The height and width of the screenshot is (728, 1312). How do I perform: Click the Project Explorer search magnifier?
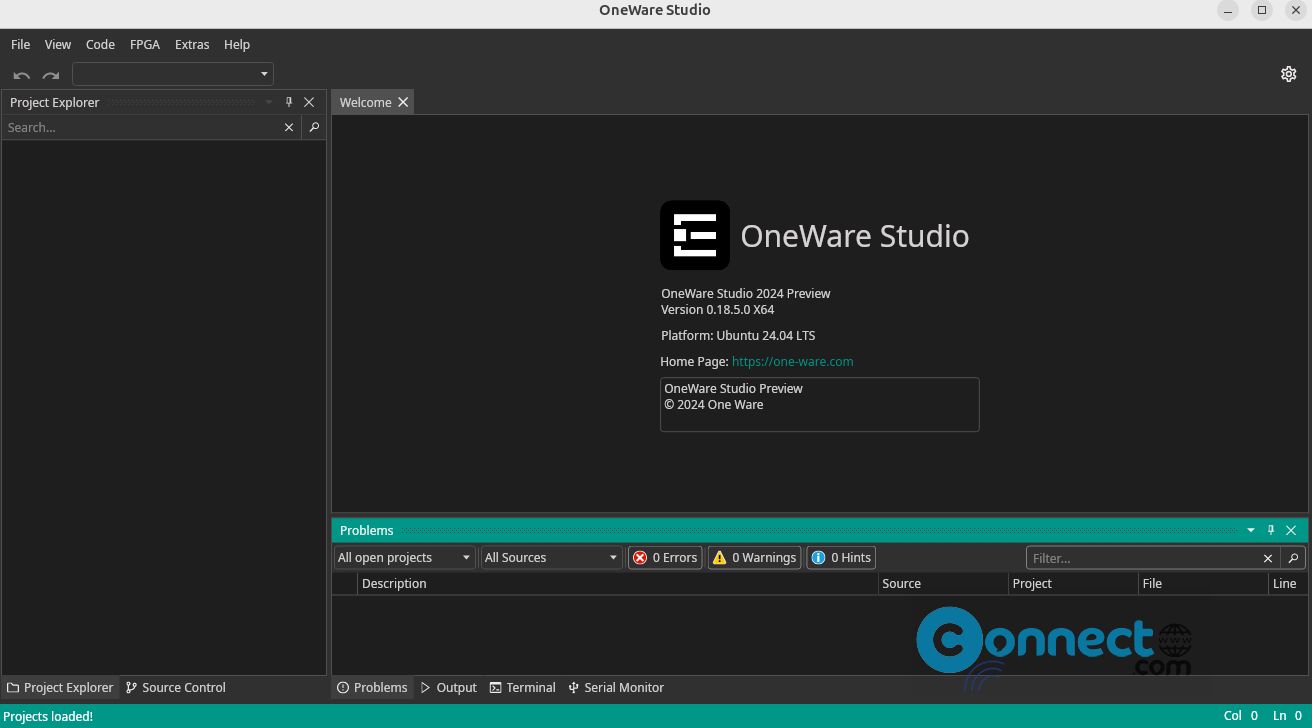(x=314, y=127)
